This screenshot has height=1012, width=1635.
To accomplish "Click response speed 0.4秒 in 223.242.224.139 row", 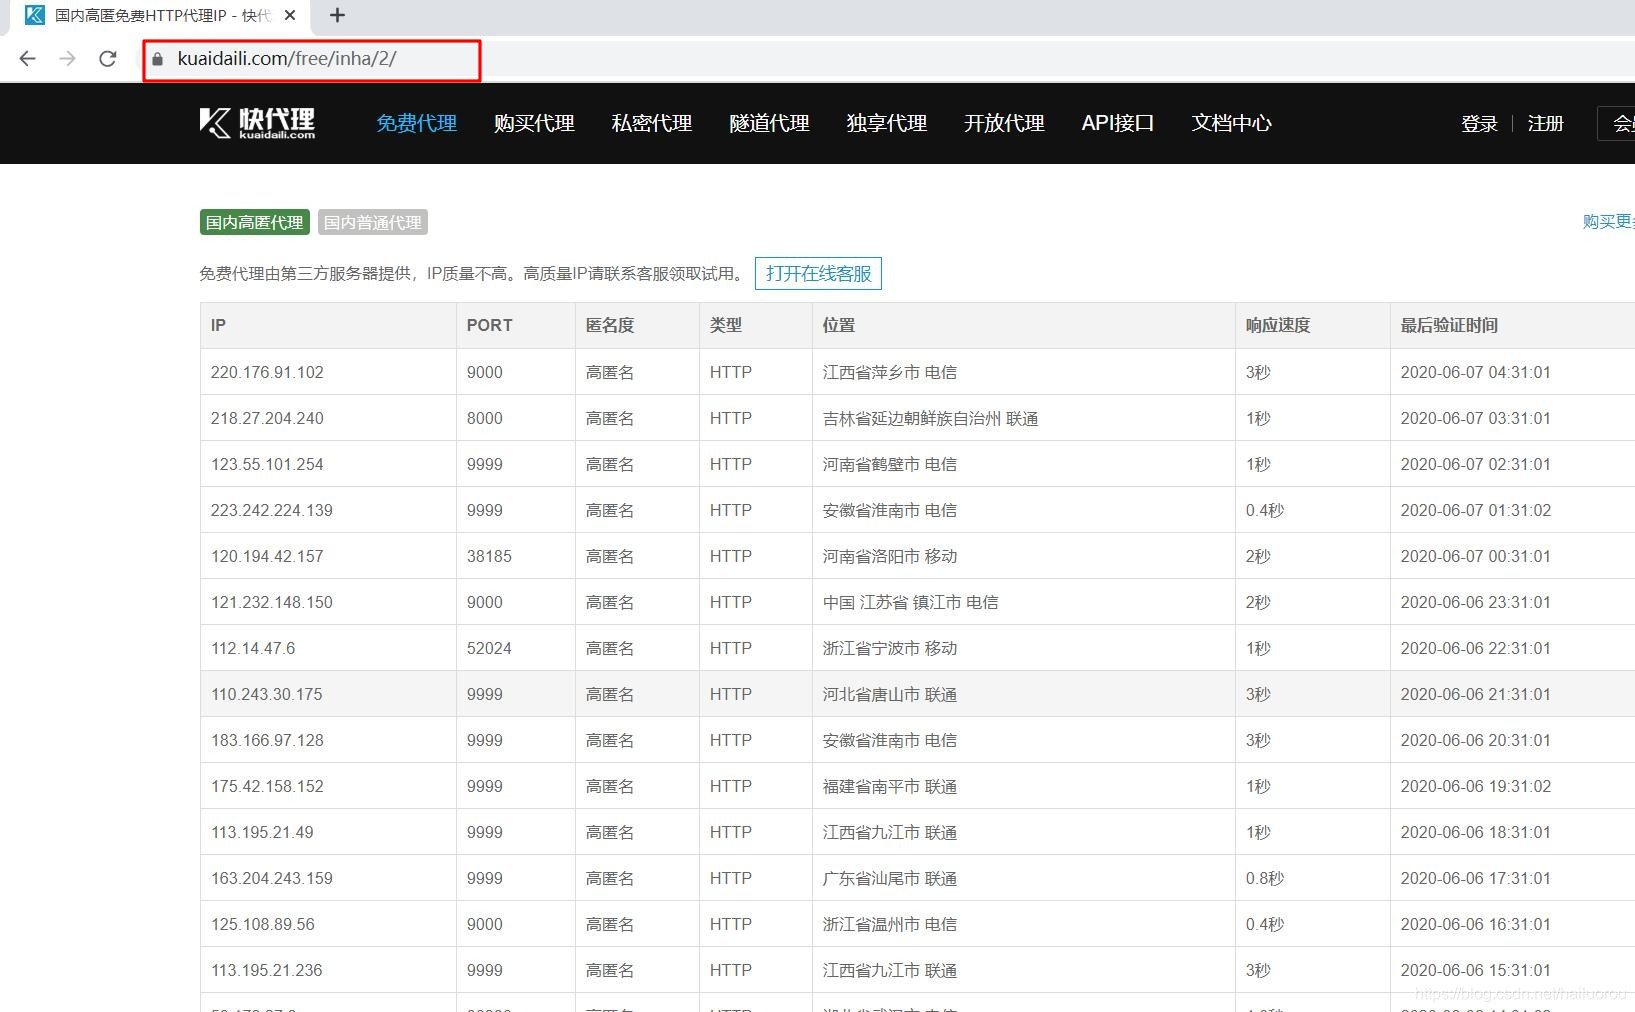I will click(1265, 510).
